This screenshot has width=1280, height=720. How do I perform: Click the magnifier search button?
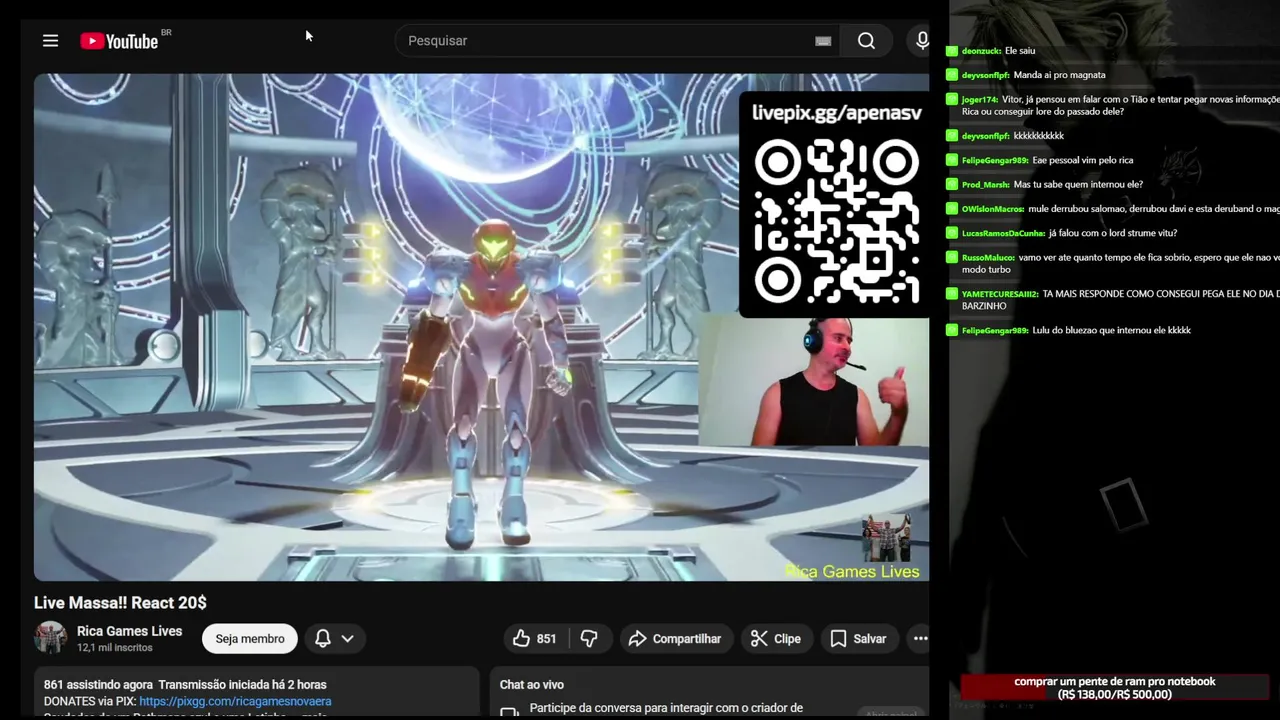click(x=866, y=41)
